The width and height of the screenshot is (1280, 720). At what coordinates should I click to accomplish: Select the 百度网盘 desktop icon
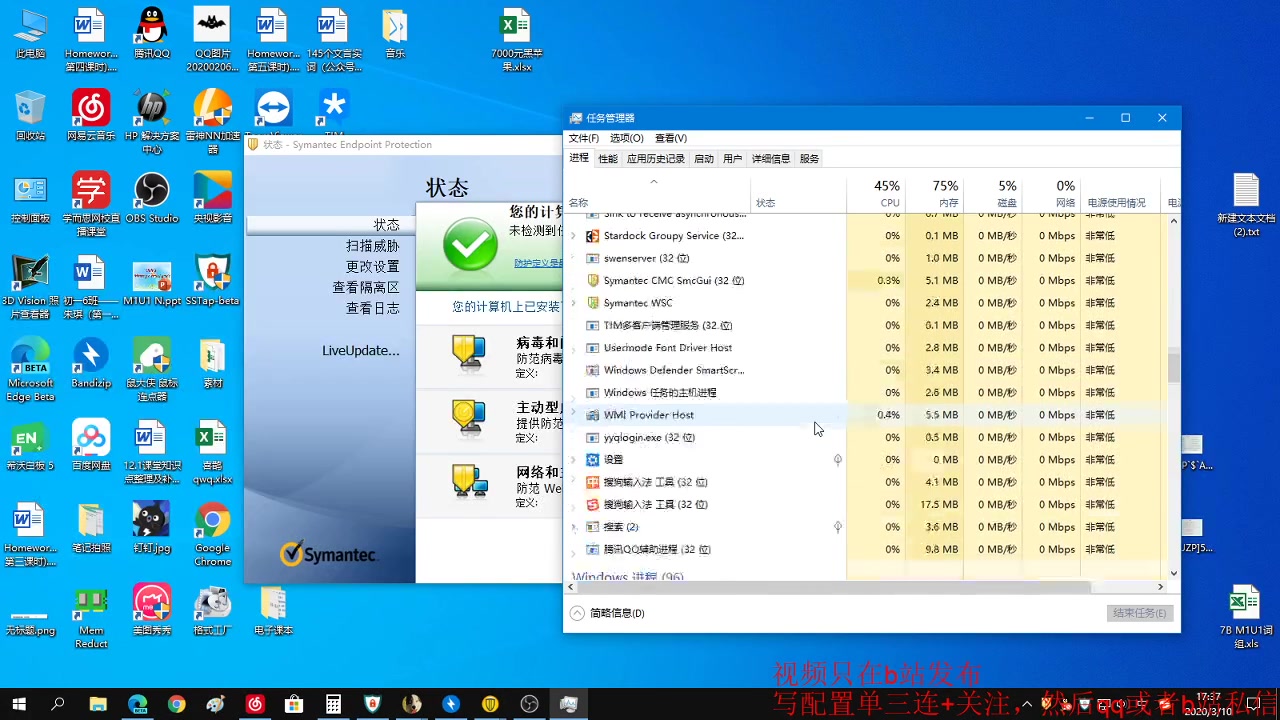(x=91, y=444)
